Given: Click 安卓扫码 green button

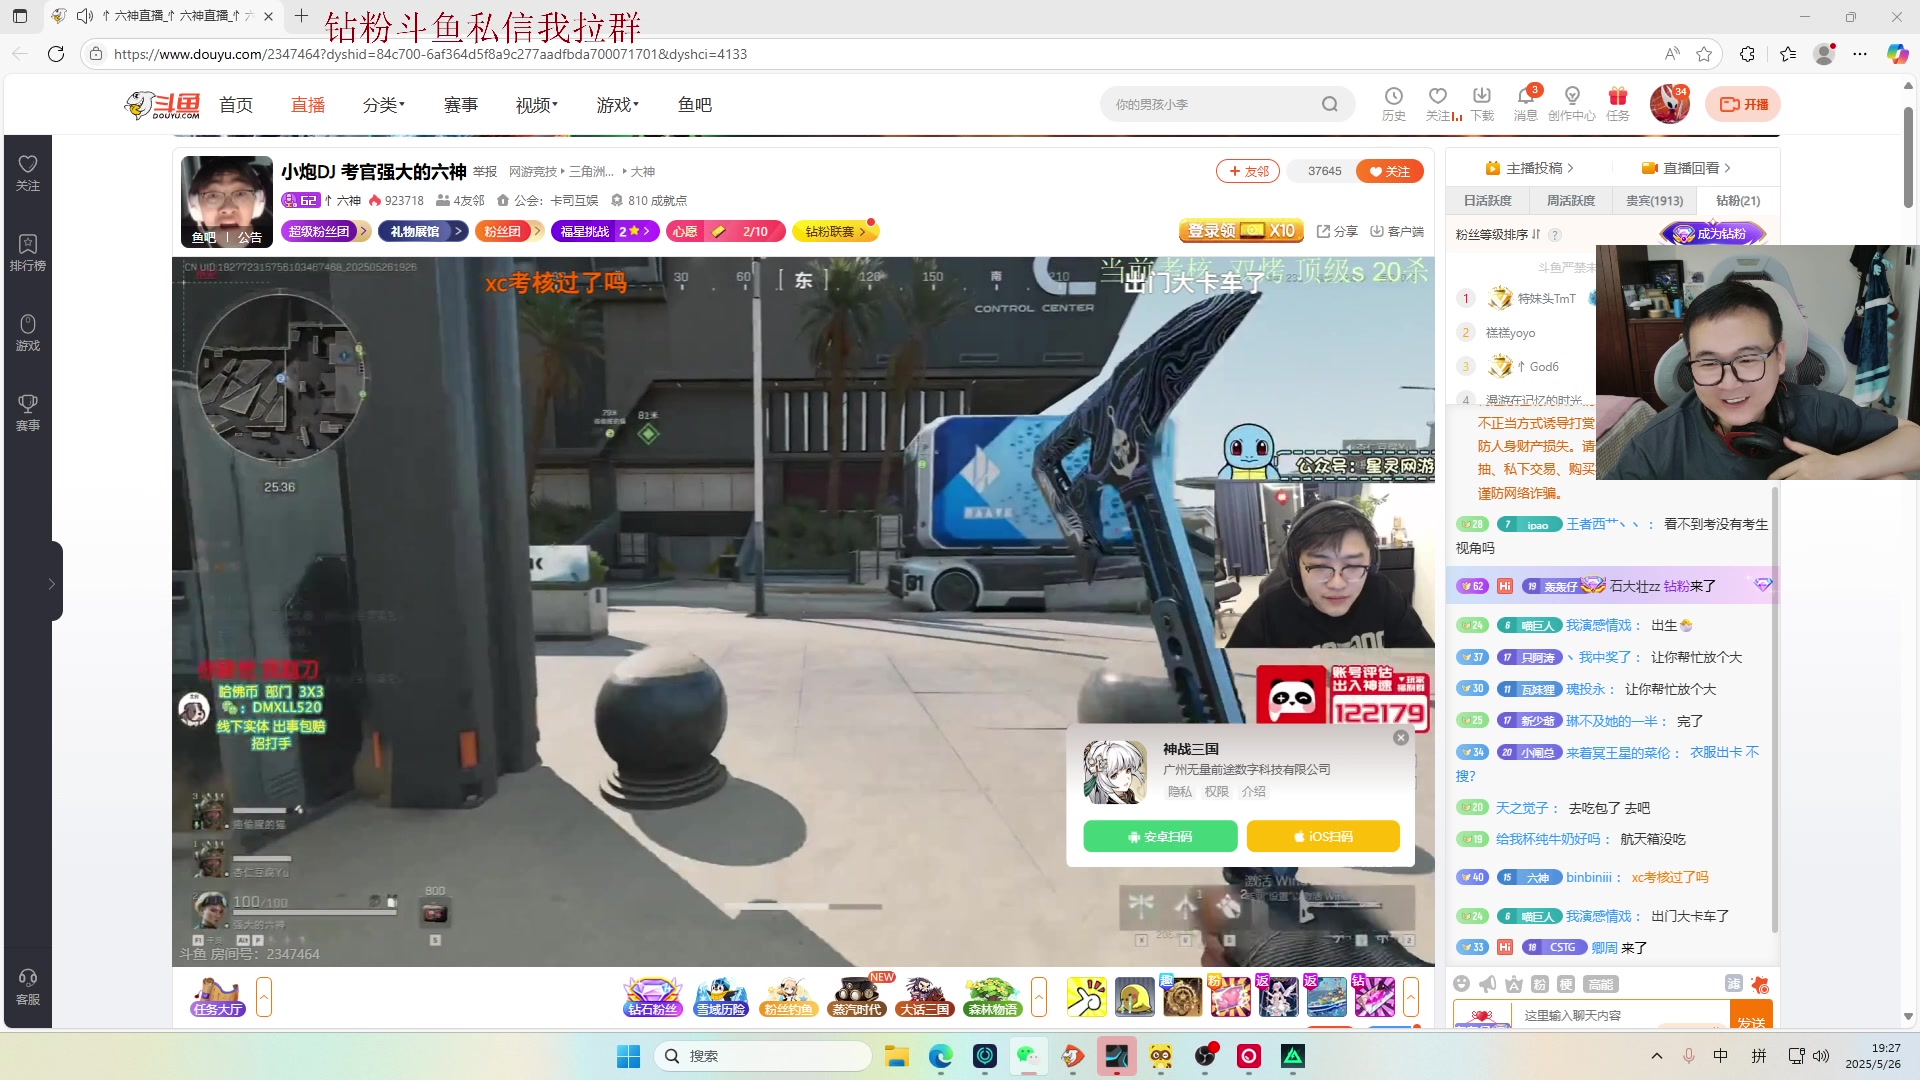Looking at the screenshot, I should pyautogui.click(x=1160, y=836).
